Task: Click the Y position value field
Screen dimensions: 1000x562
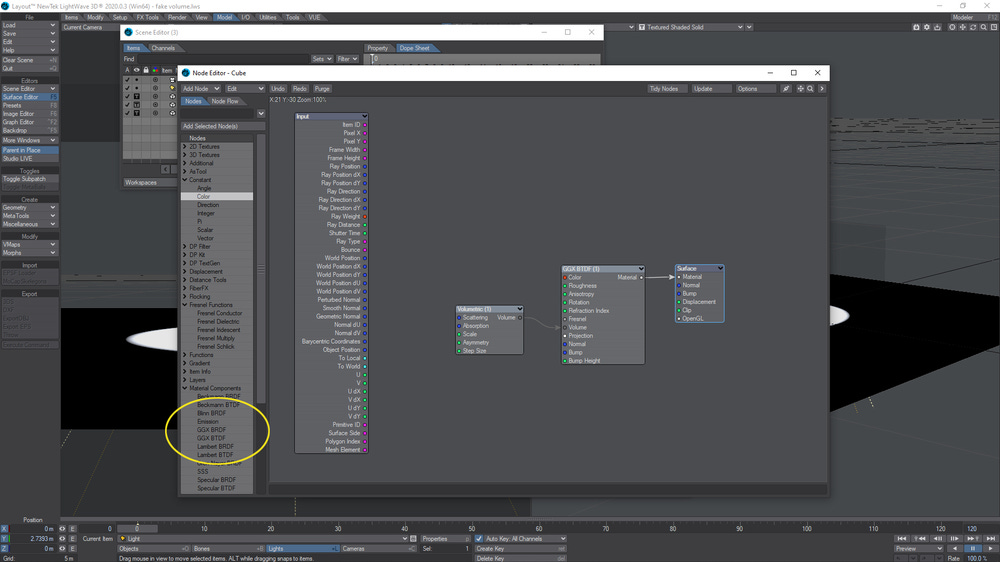Action: [x=33, y=538]
